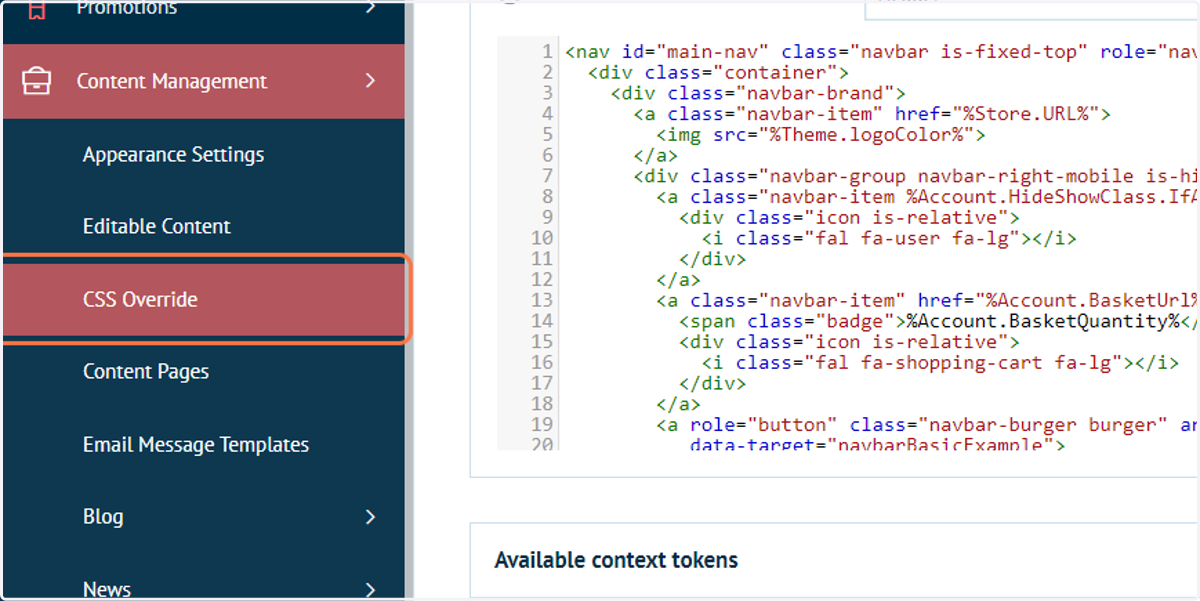Click the data-target navbarBasicExample line
The image size is (1200, 601).
click(878, 444)
